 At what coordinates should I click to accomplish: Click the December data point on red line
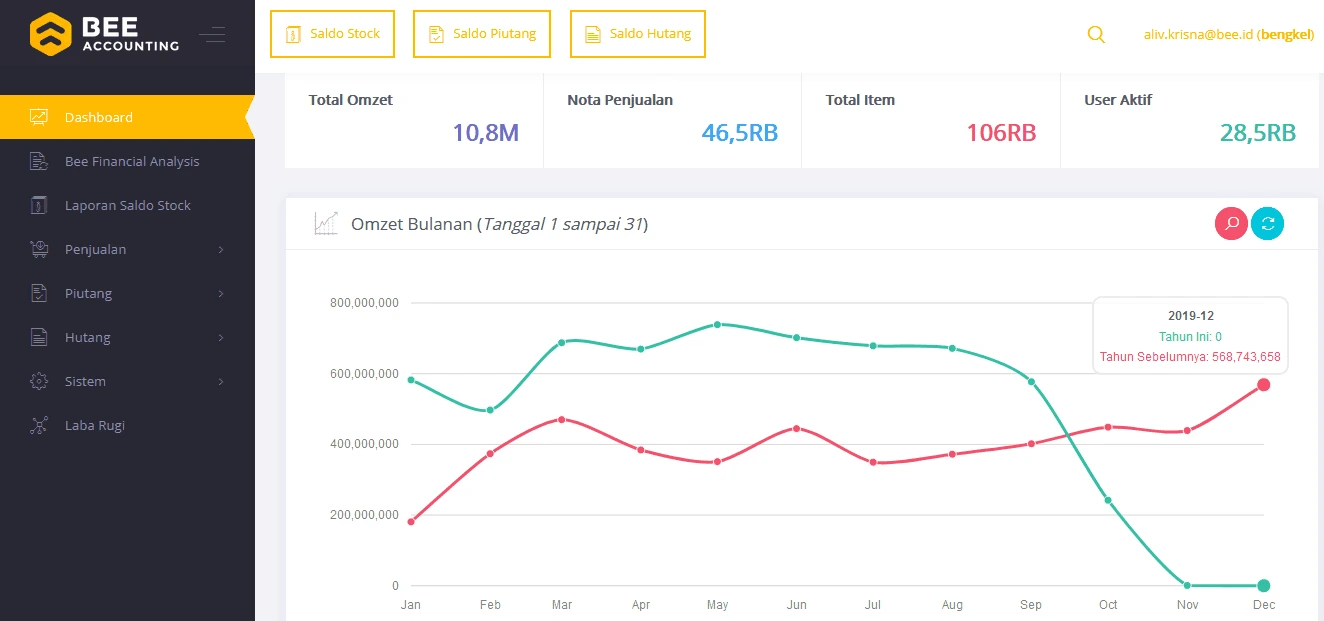pos(1263,384)
